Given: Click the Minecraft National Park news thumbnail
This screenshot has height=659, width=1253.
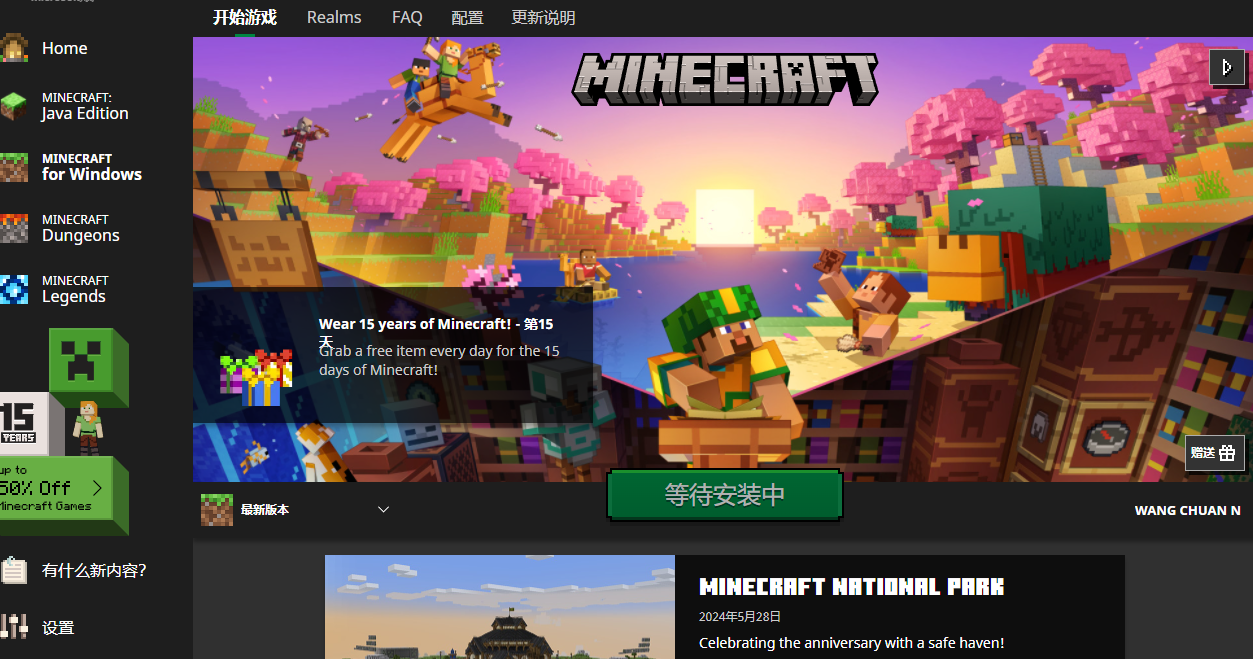Looking at the screenshot, I should point(500,607).
